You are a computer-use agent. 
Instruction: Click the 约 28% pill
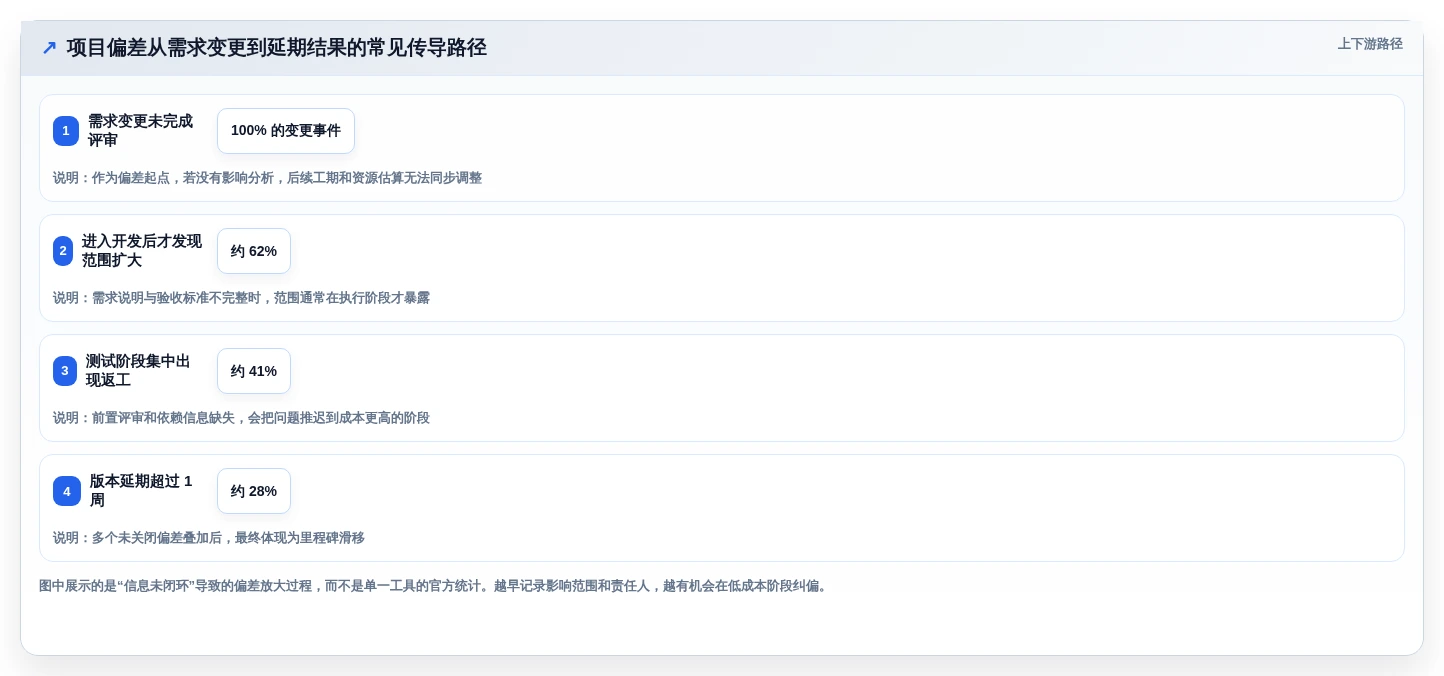(x=254, y=491)
